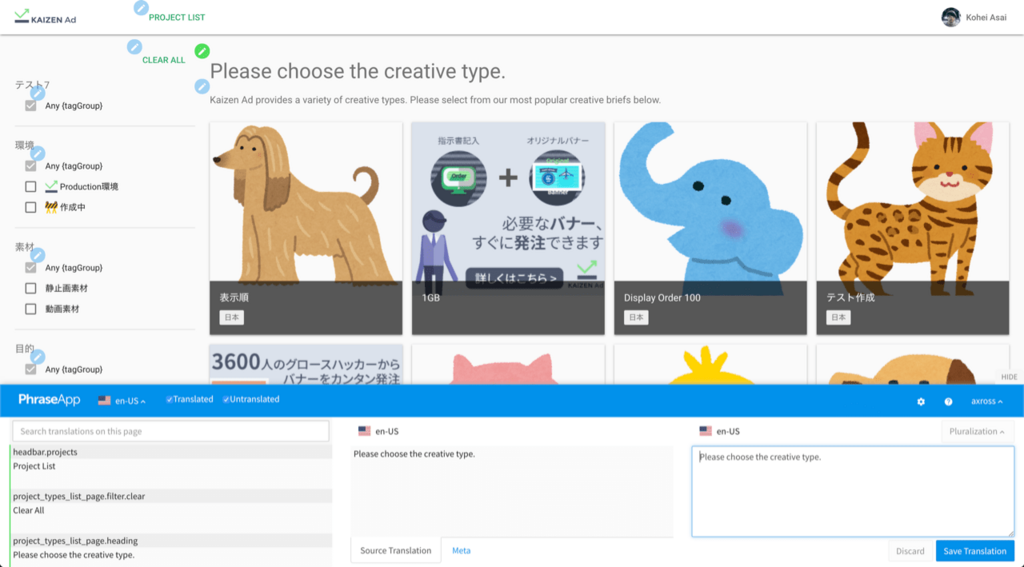Click source text 'Please choose the creative type.'

414,454
